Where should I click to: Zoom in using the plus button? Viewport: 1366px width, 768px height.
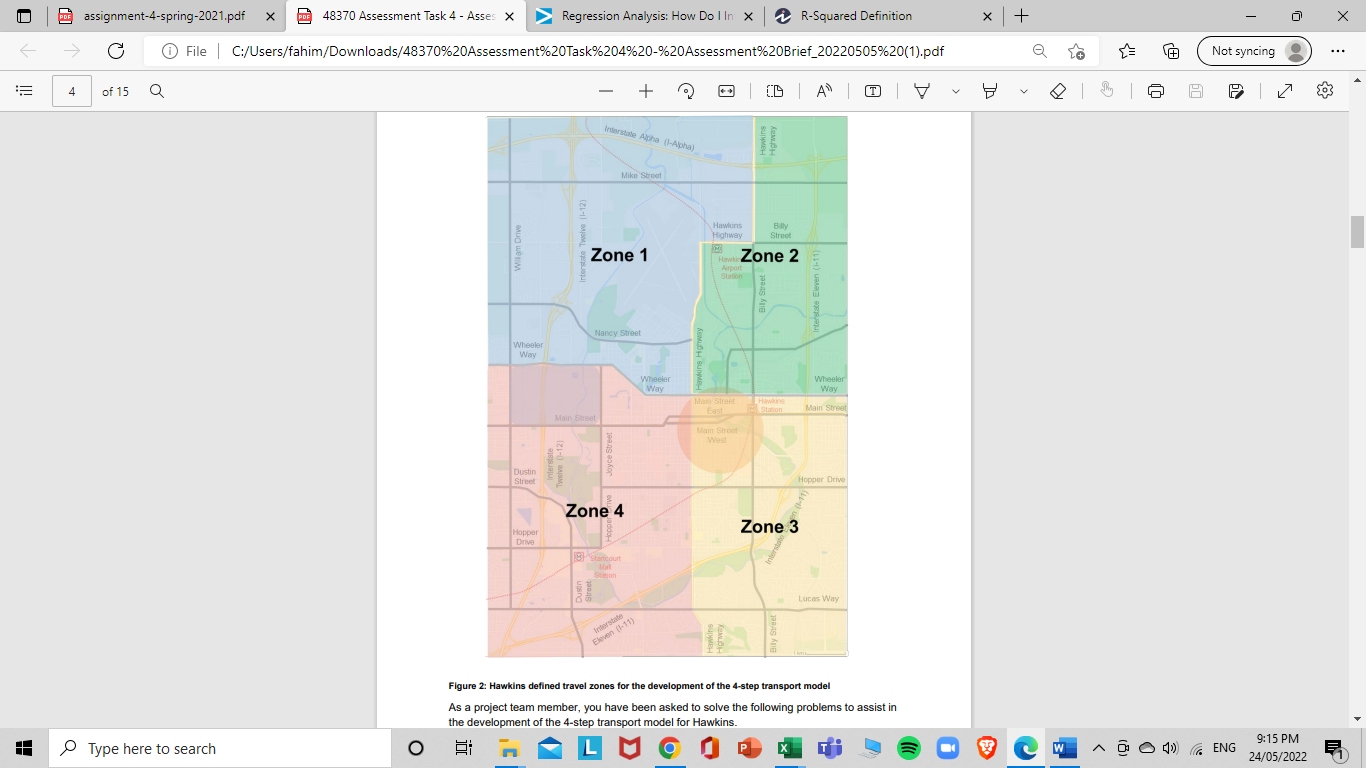(646, 91)
